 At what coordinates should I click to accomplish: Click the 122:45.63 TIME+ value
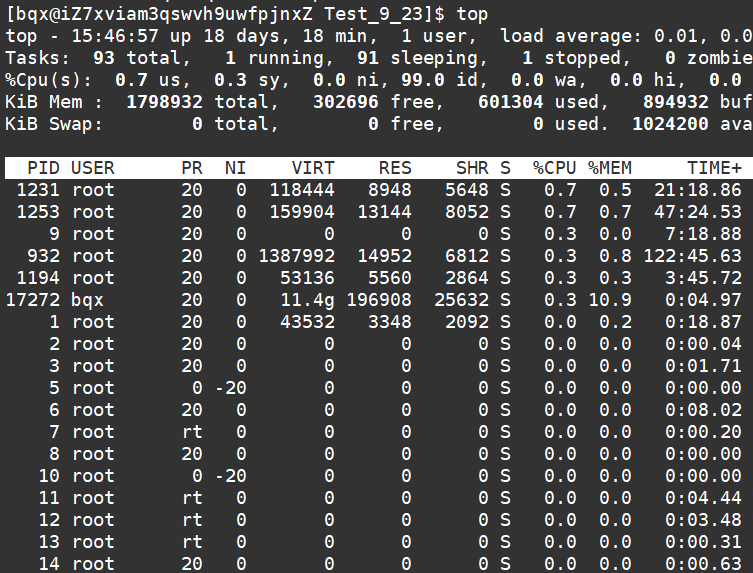692,256
